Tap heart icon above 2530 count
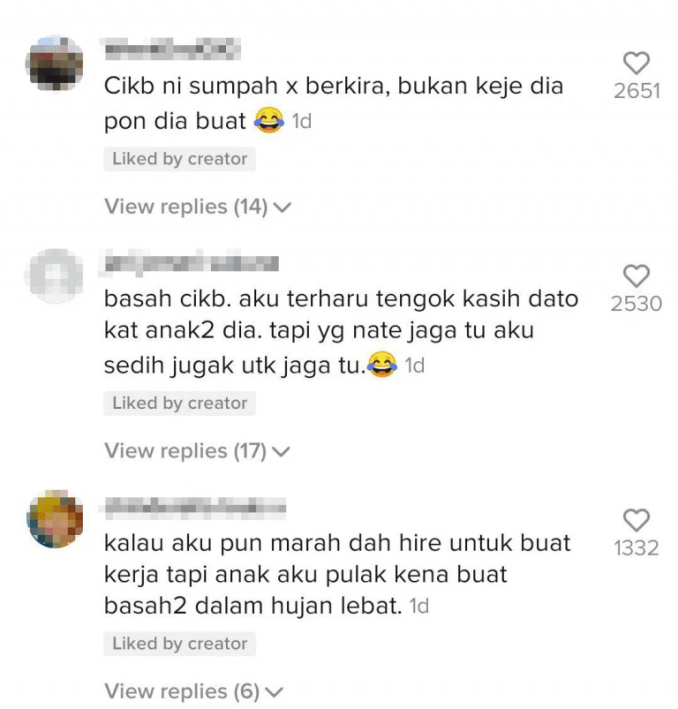 coord(636,276)
